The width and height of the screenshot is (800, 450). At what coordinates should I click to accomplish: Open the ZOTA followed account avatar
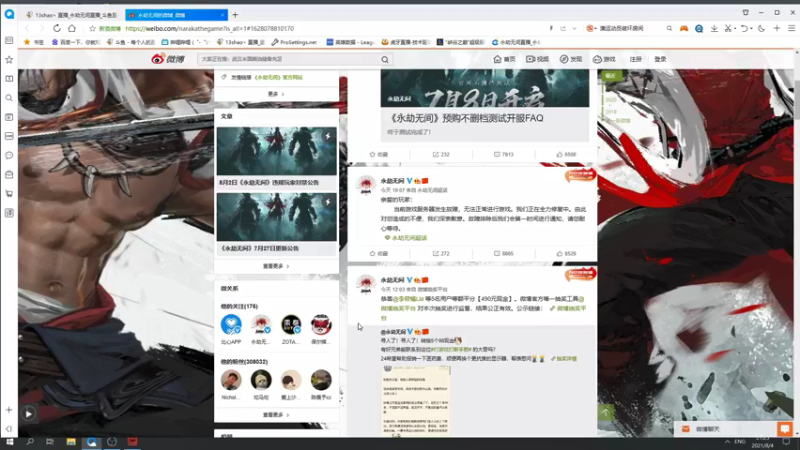[x=291, y=324]
